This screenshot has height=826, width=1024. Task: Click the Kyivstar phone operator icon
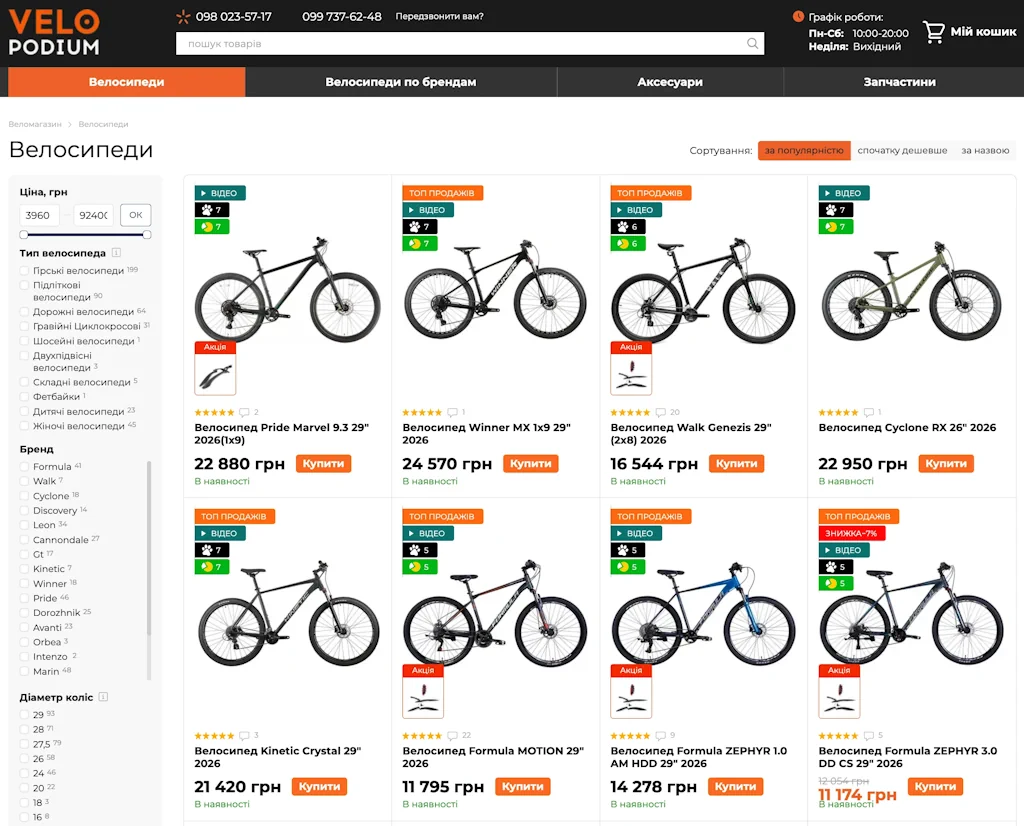pyautogui.click(x=183, y=17)
